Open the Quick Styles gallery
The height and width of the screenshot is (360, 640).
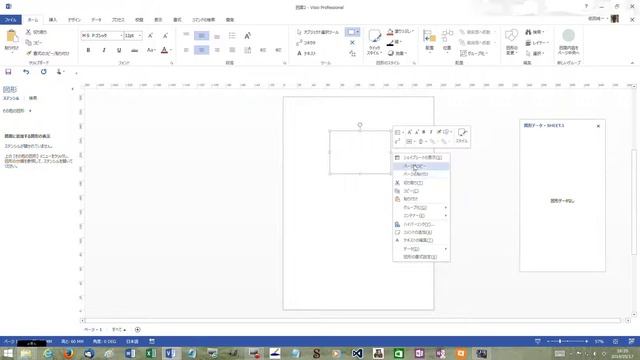point(374,42)
